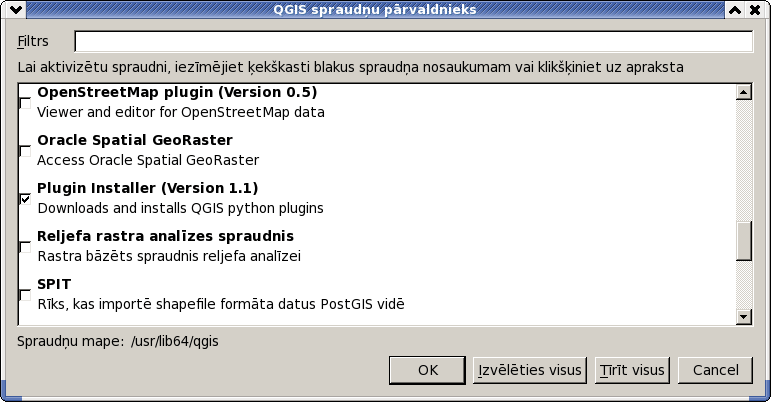Click the vertical scrollbar handle
The image size is (771, 402).
tap(744, 241)
